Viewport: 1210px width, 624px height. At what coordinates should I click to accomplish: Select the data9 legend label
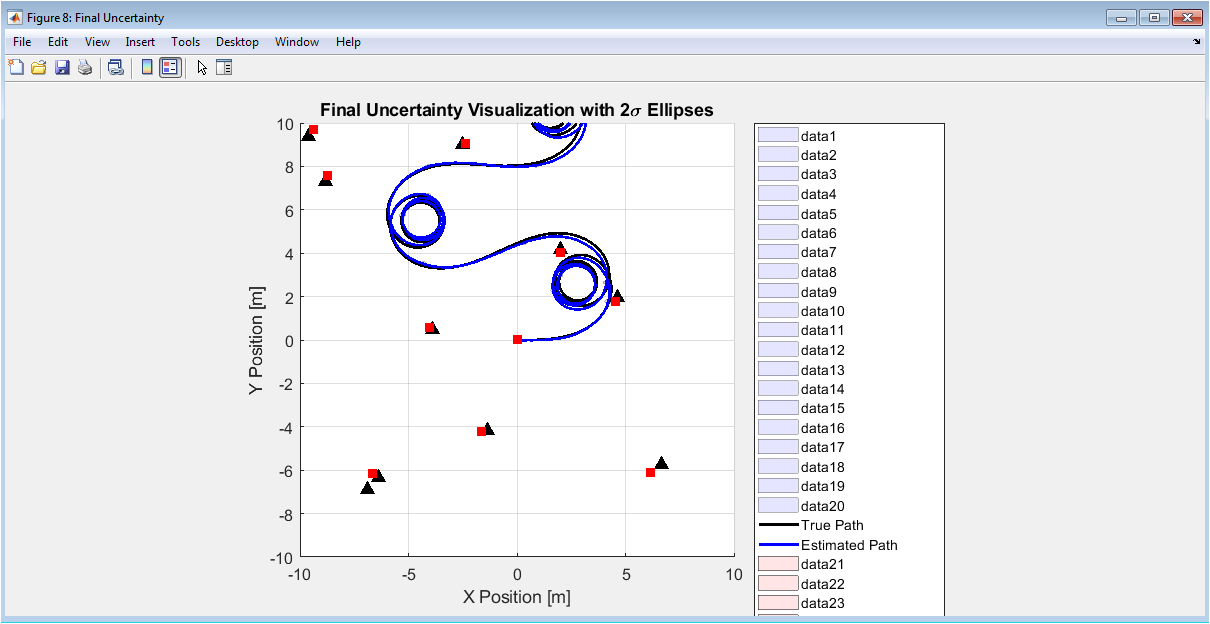pos(819,291)
